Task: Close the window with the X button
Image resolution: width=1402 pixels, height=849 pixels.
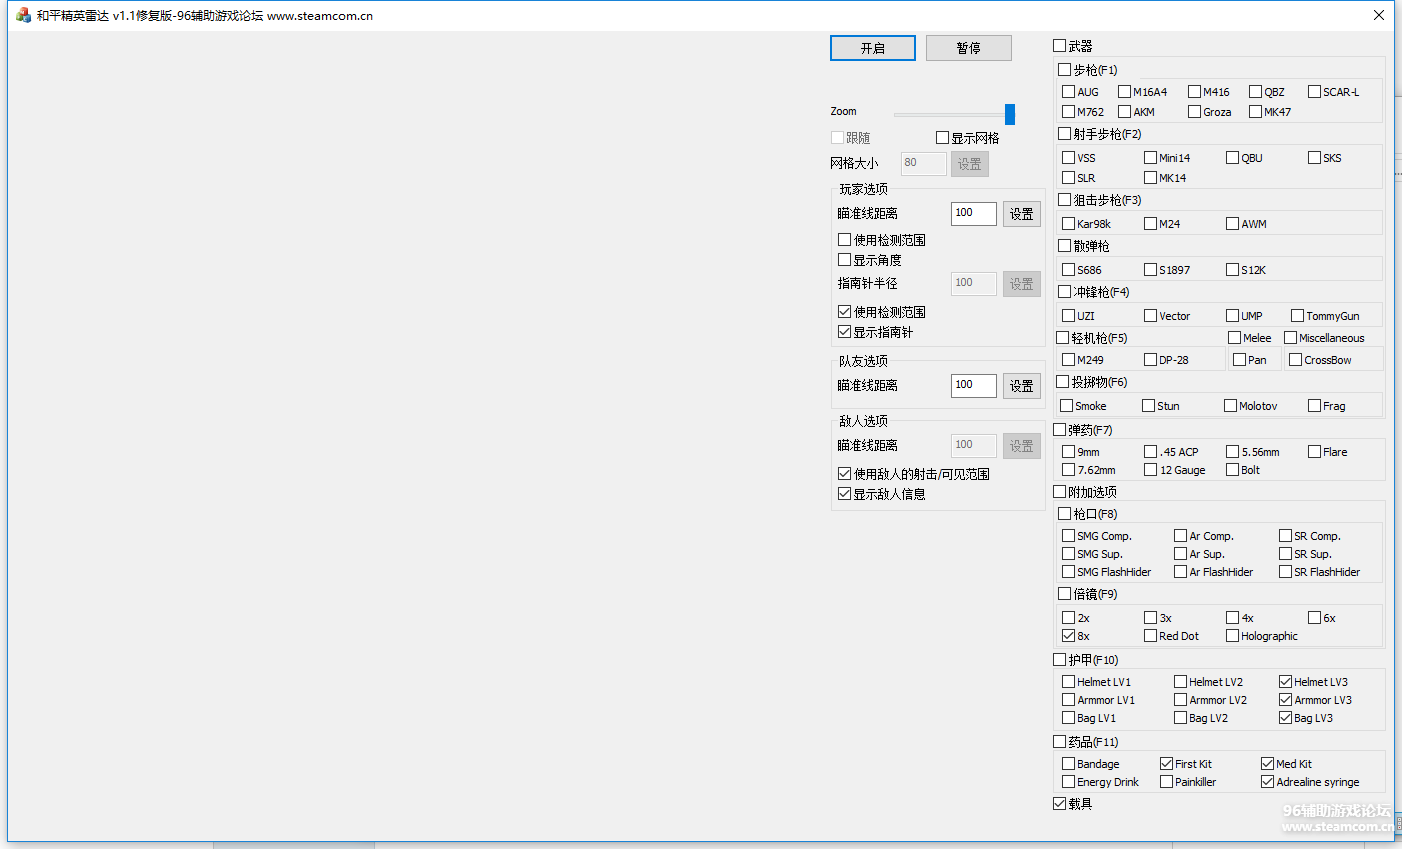Action: pyautogui.click(x=1378, y=15)
